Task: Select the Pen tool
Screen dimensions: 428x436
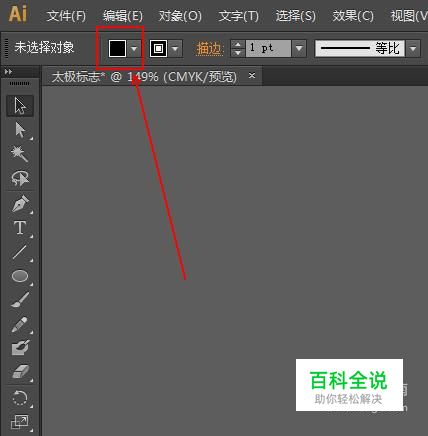Action: click(x=20, y=203)
